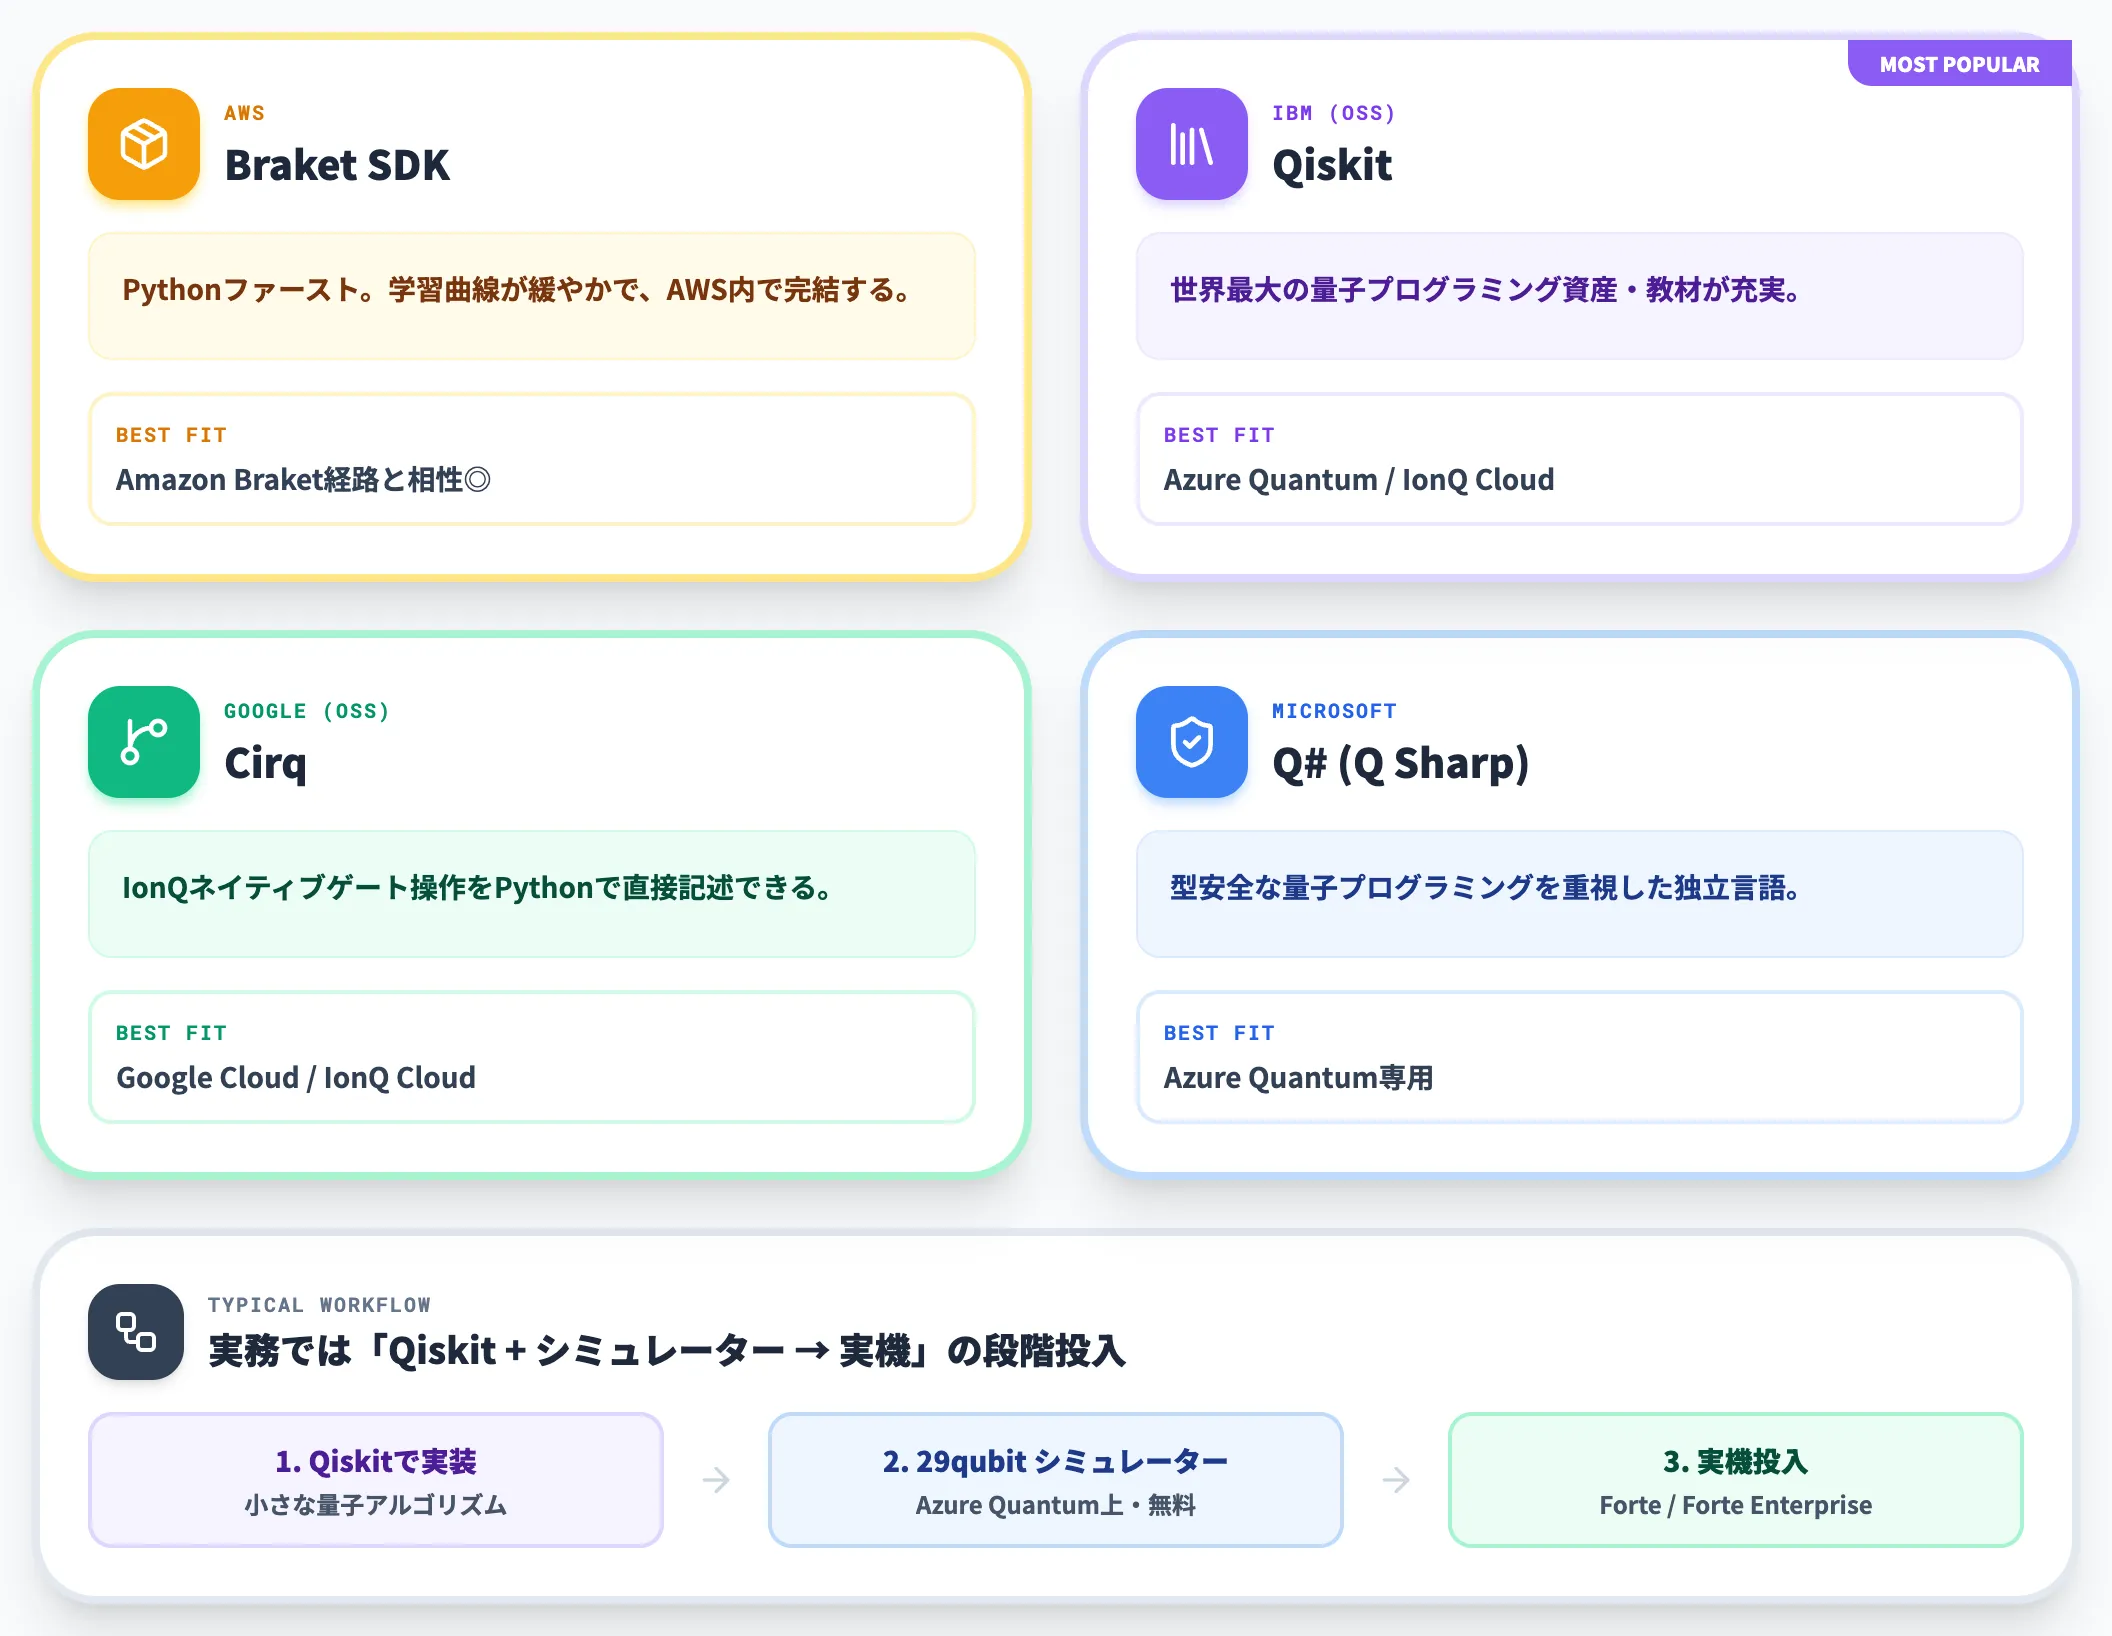Click 'Google Cloud / IonQ Cloud' best fit text
Image resolution: width=2112 pixels, height=1636 pixels.
[x=296, y=1078]
